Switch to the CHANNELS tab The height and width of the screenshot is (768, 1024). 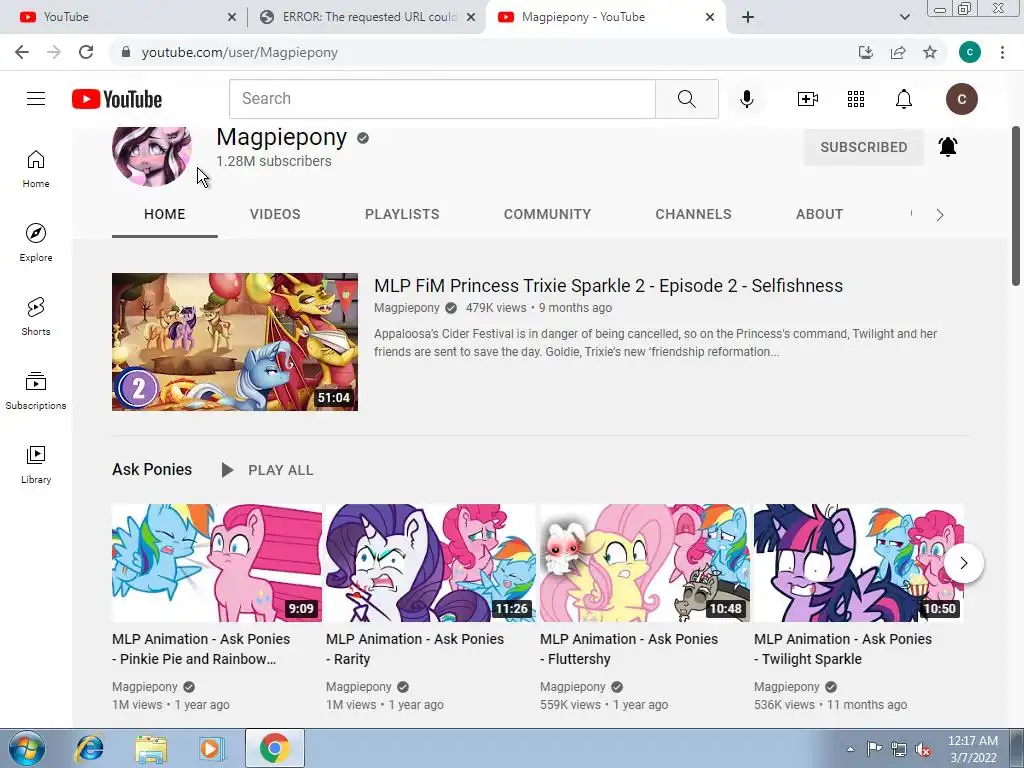(x=694, y=214)
